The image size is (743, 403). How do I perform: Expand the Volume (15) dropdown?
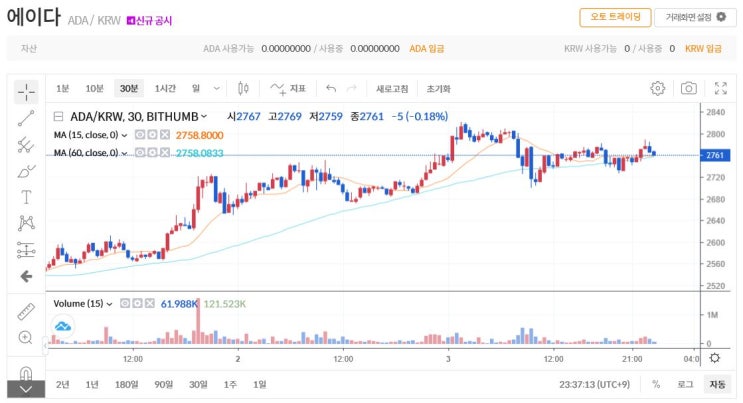(109, 304)
